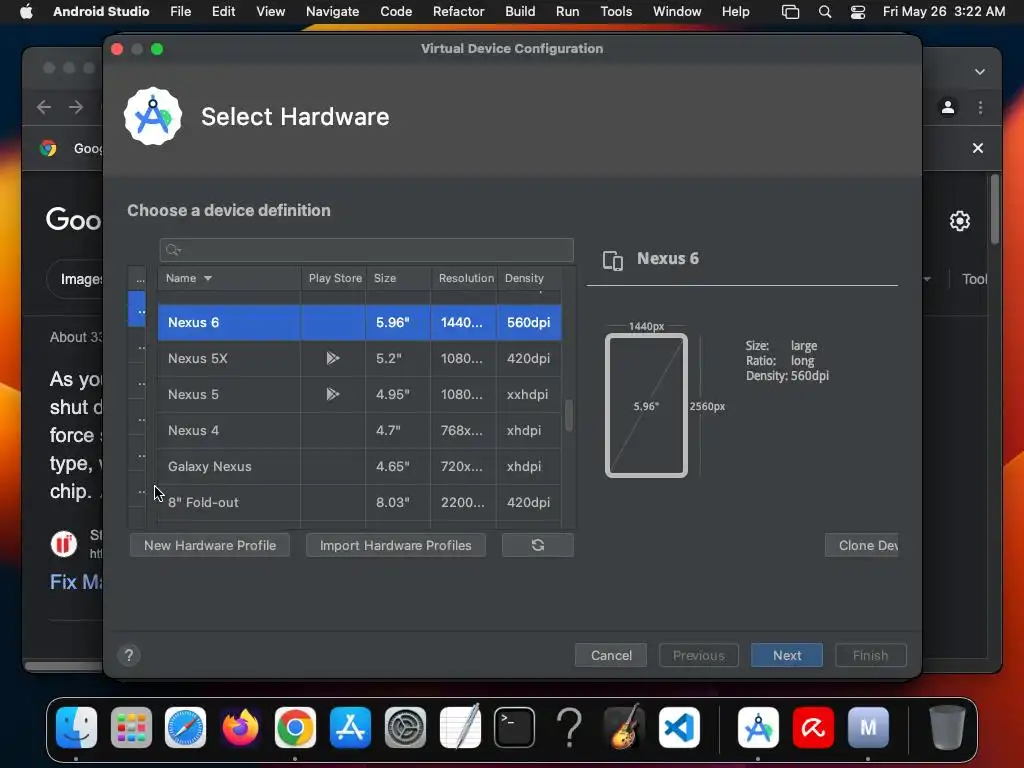The height and width of the screenshot is (768, 1024).
Task: Click the menu bar date and time
Action: click(944, 12)
